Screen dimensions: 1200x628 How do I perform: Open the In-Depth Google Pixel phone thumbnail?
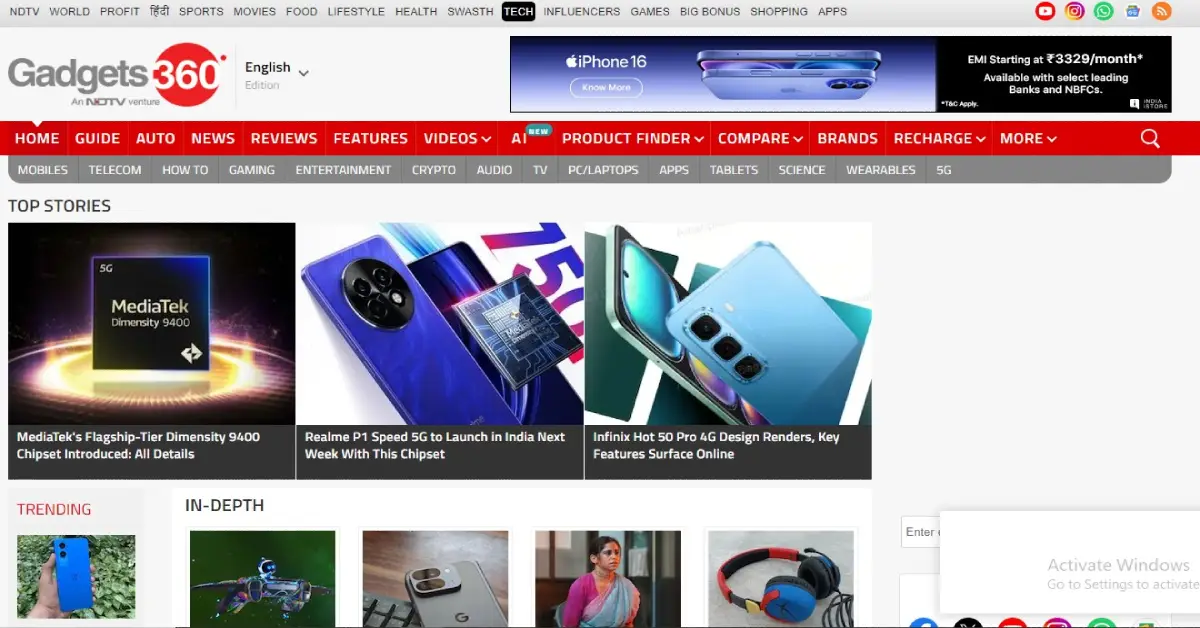[435, 579]
